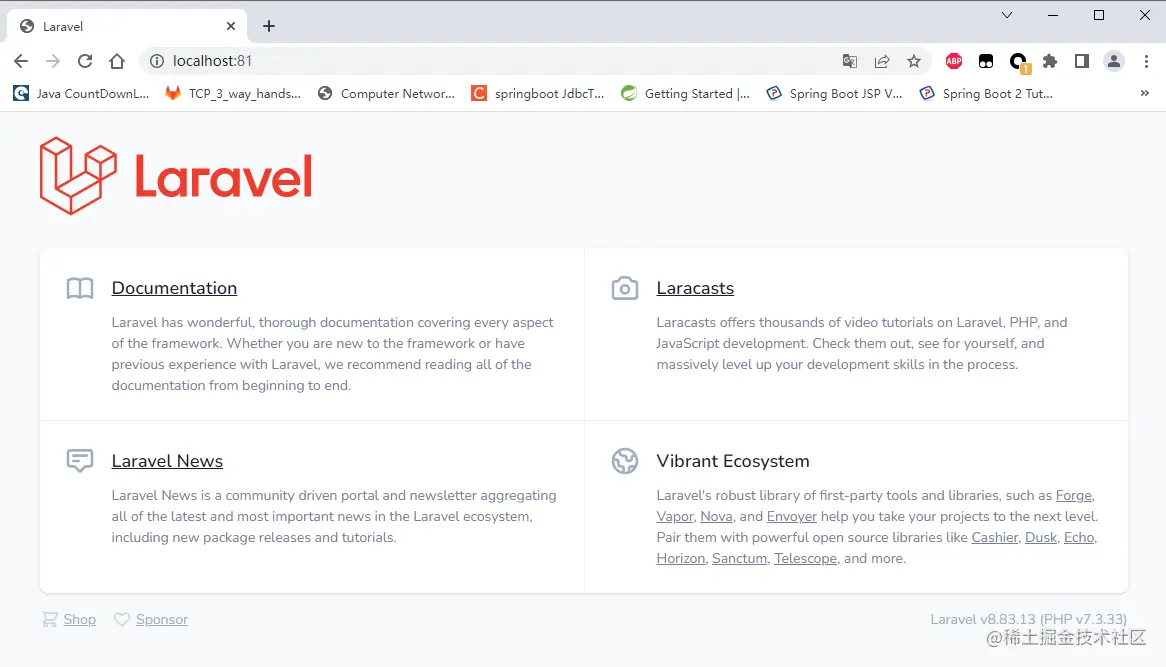Open the Forge link
Viewport: 1166px width, 667px height.
[x=1074, y=495]
